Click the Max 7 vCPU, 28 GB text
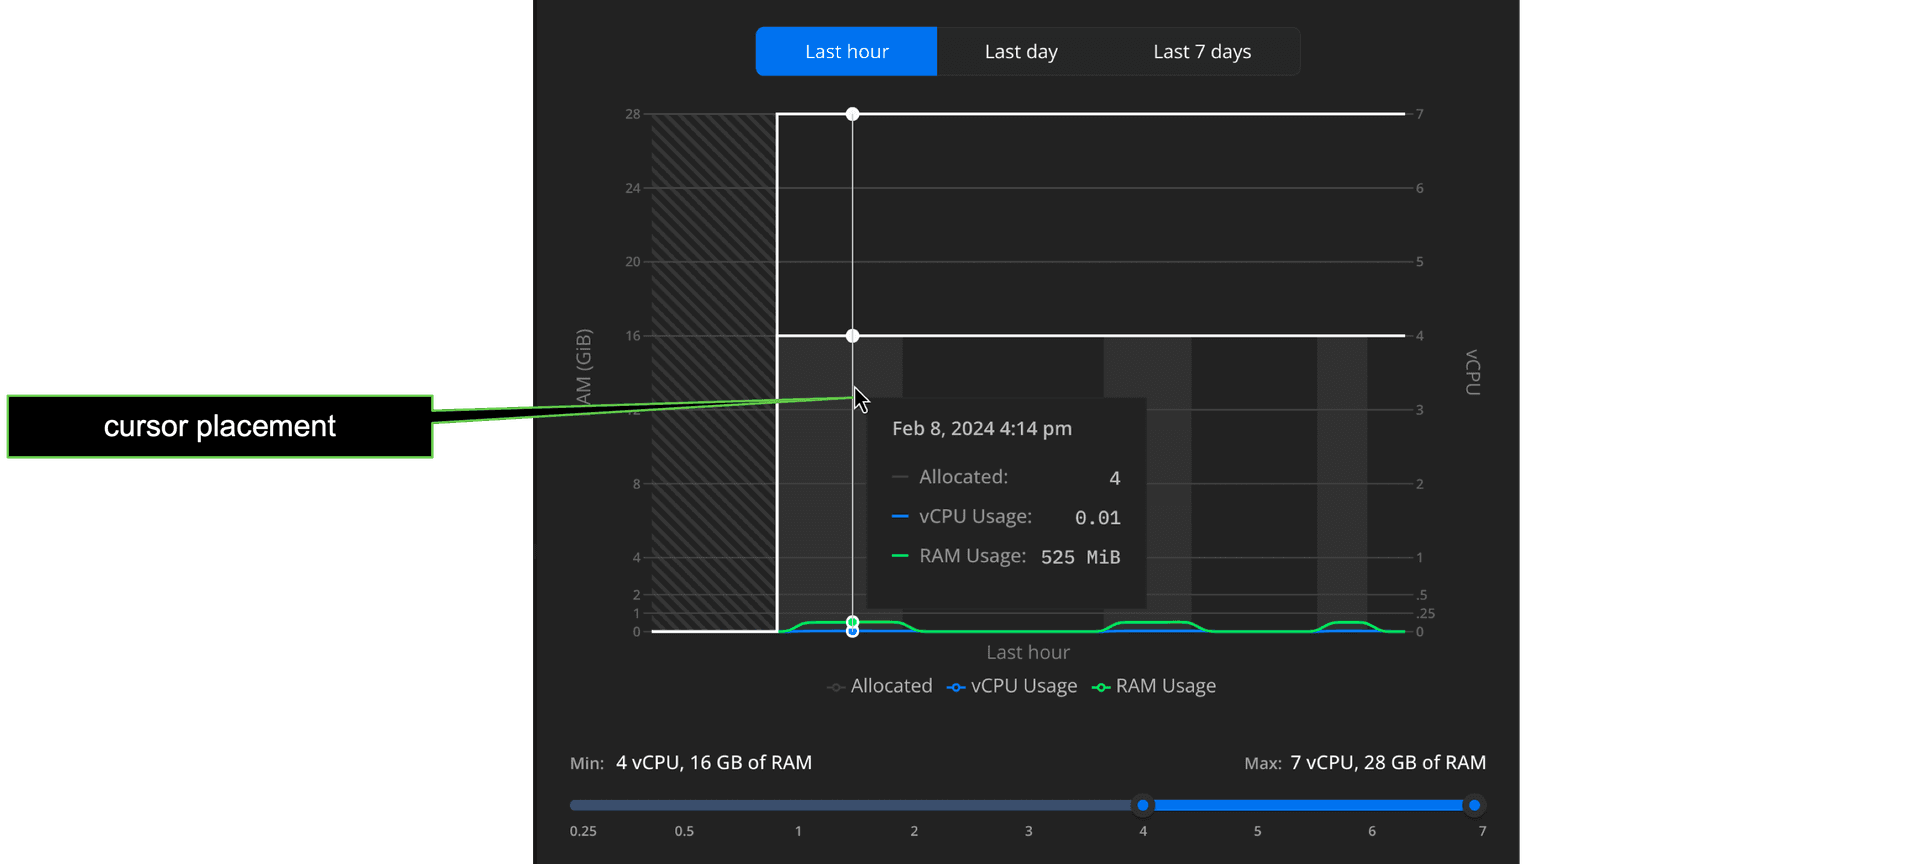This screenshot has width=1920, height=864. click(1387, 763)
